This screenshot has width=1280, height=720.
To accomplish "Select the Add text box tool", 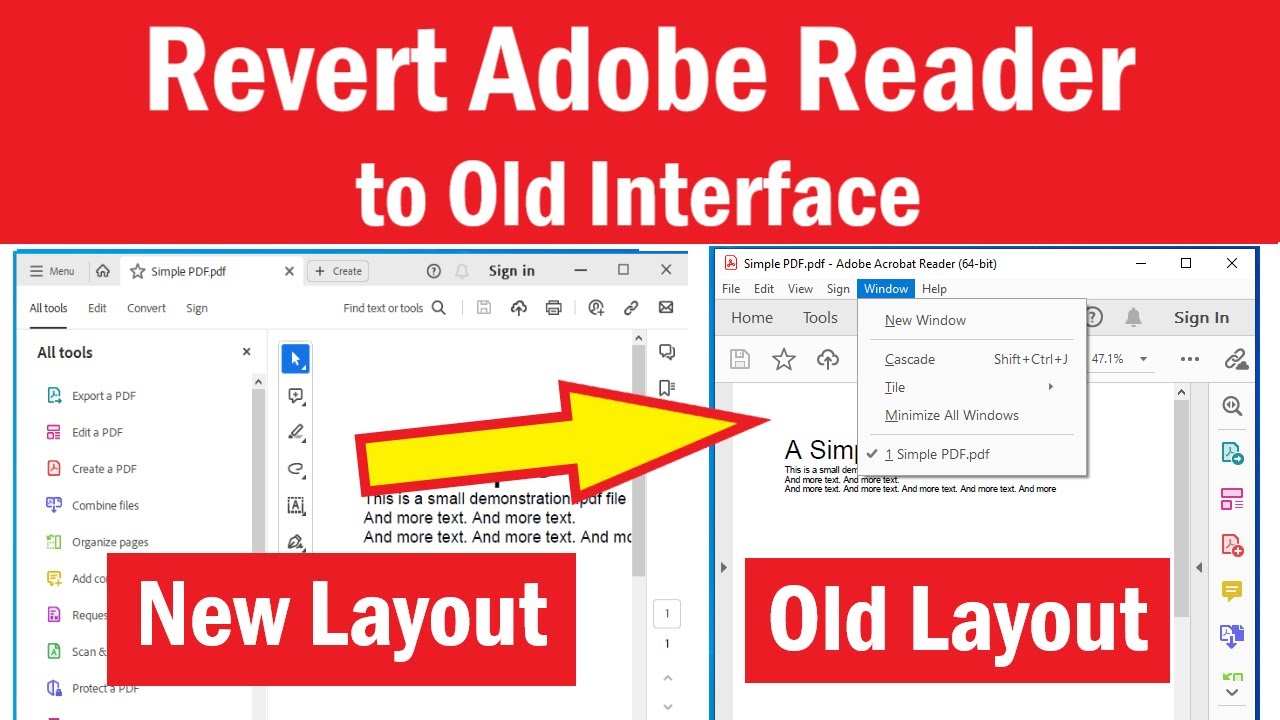I will [x=295, y=505].
